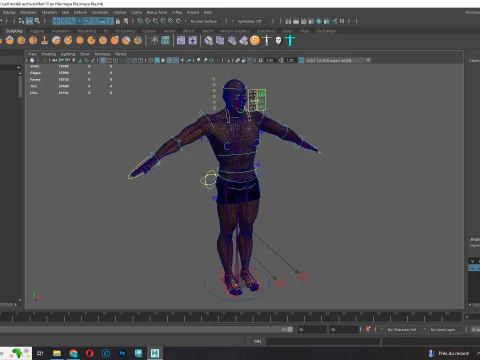Switch to the Substance shelf tab
Viewport: 480px width, 360px height.
(x=266, y=31)
